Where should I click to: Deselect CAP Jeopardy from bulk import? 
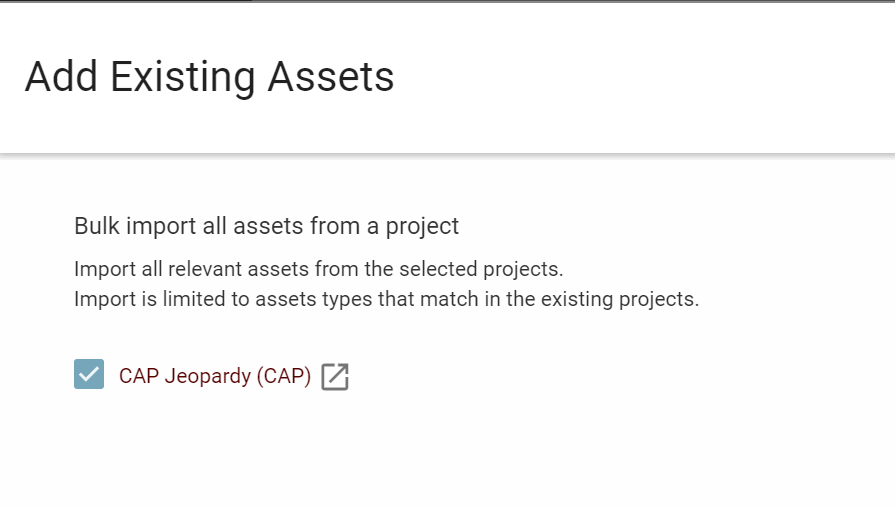click(x=89, y=374)
